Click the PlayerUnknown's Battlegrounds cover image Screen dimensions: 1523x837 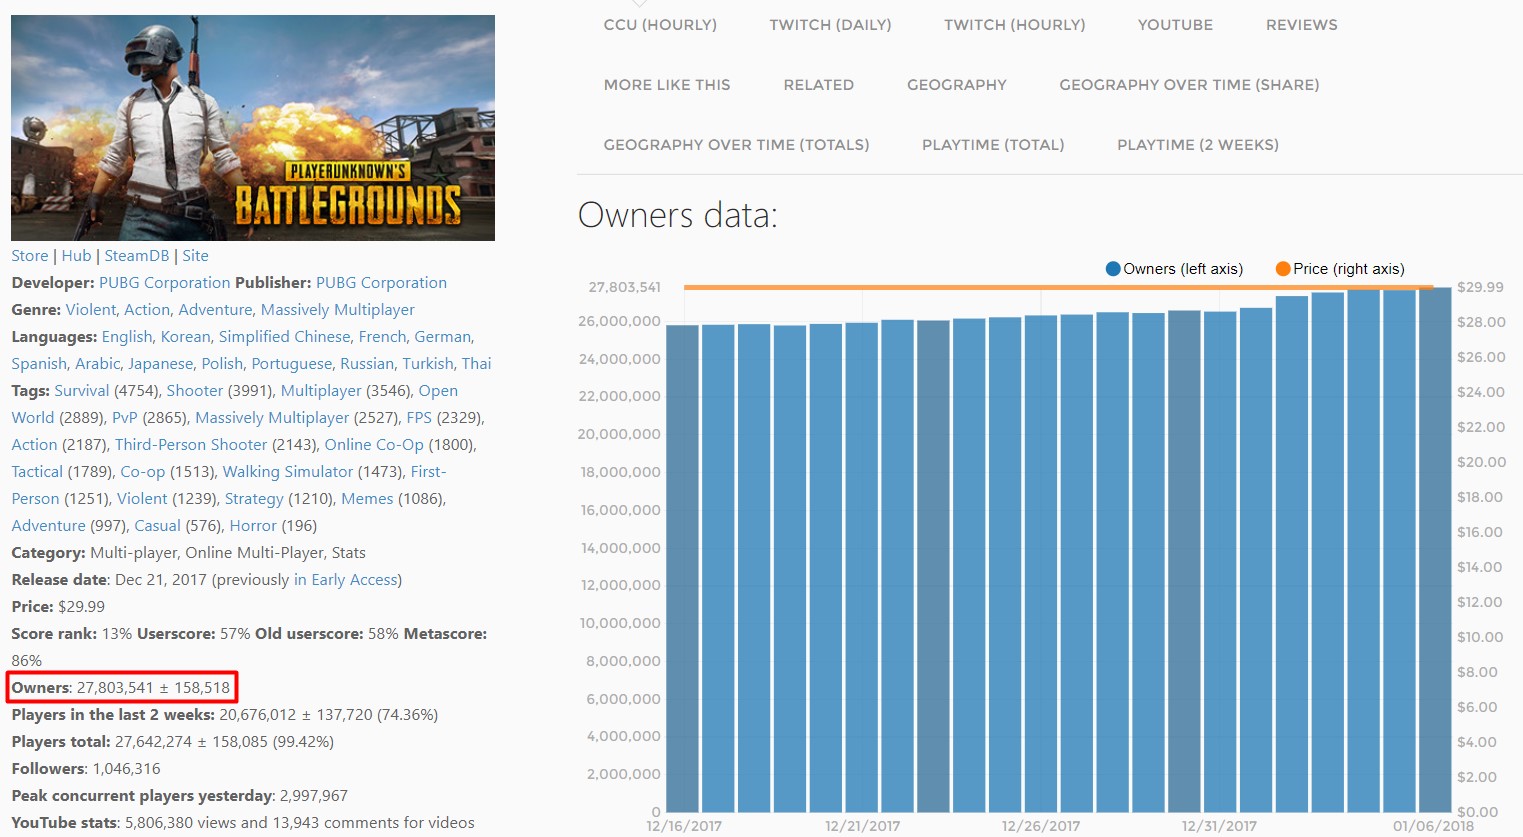[253, 128]
